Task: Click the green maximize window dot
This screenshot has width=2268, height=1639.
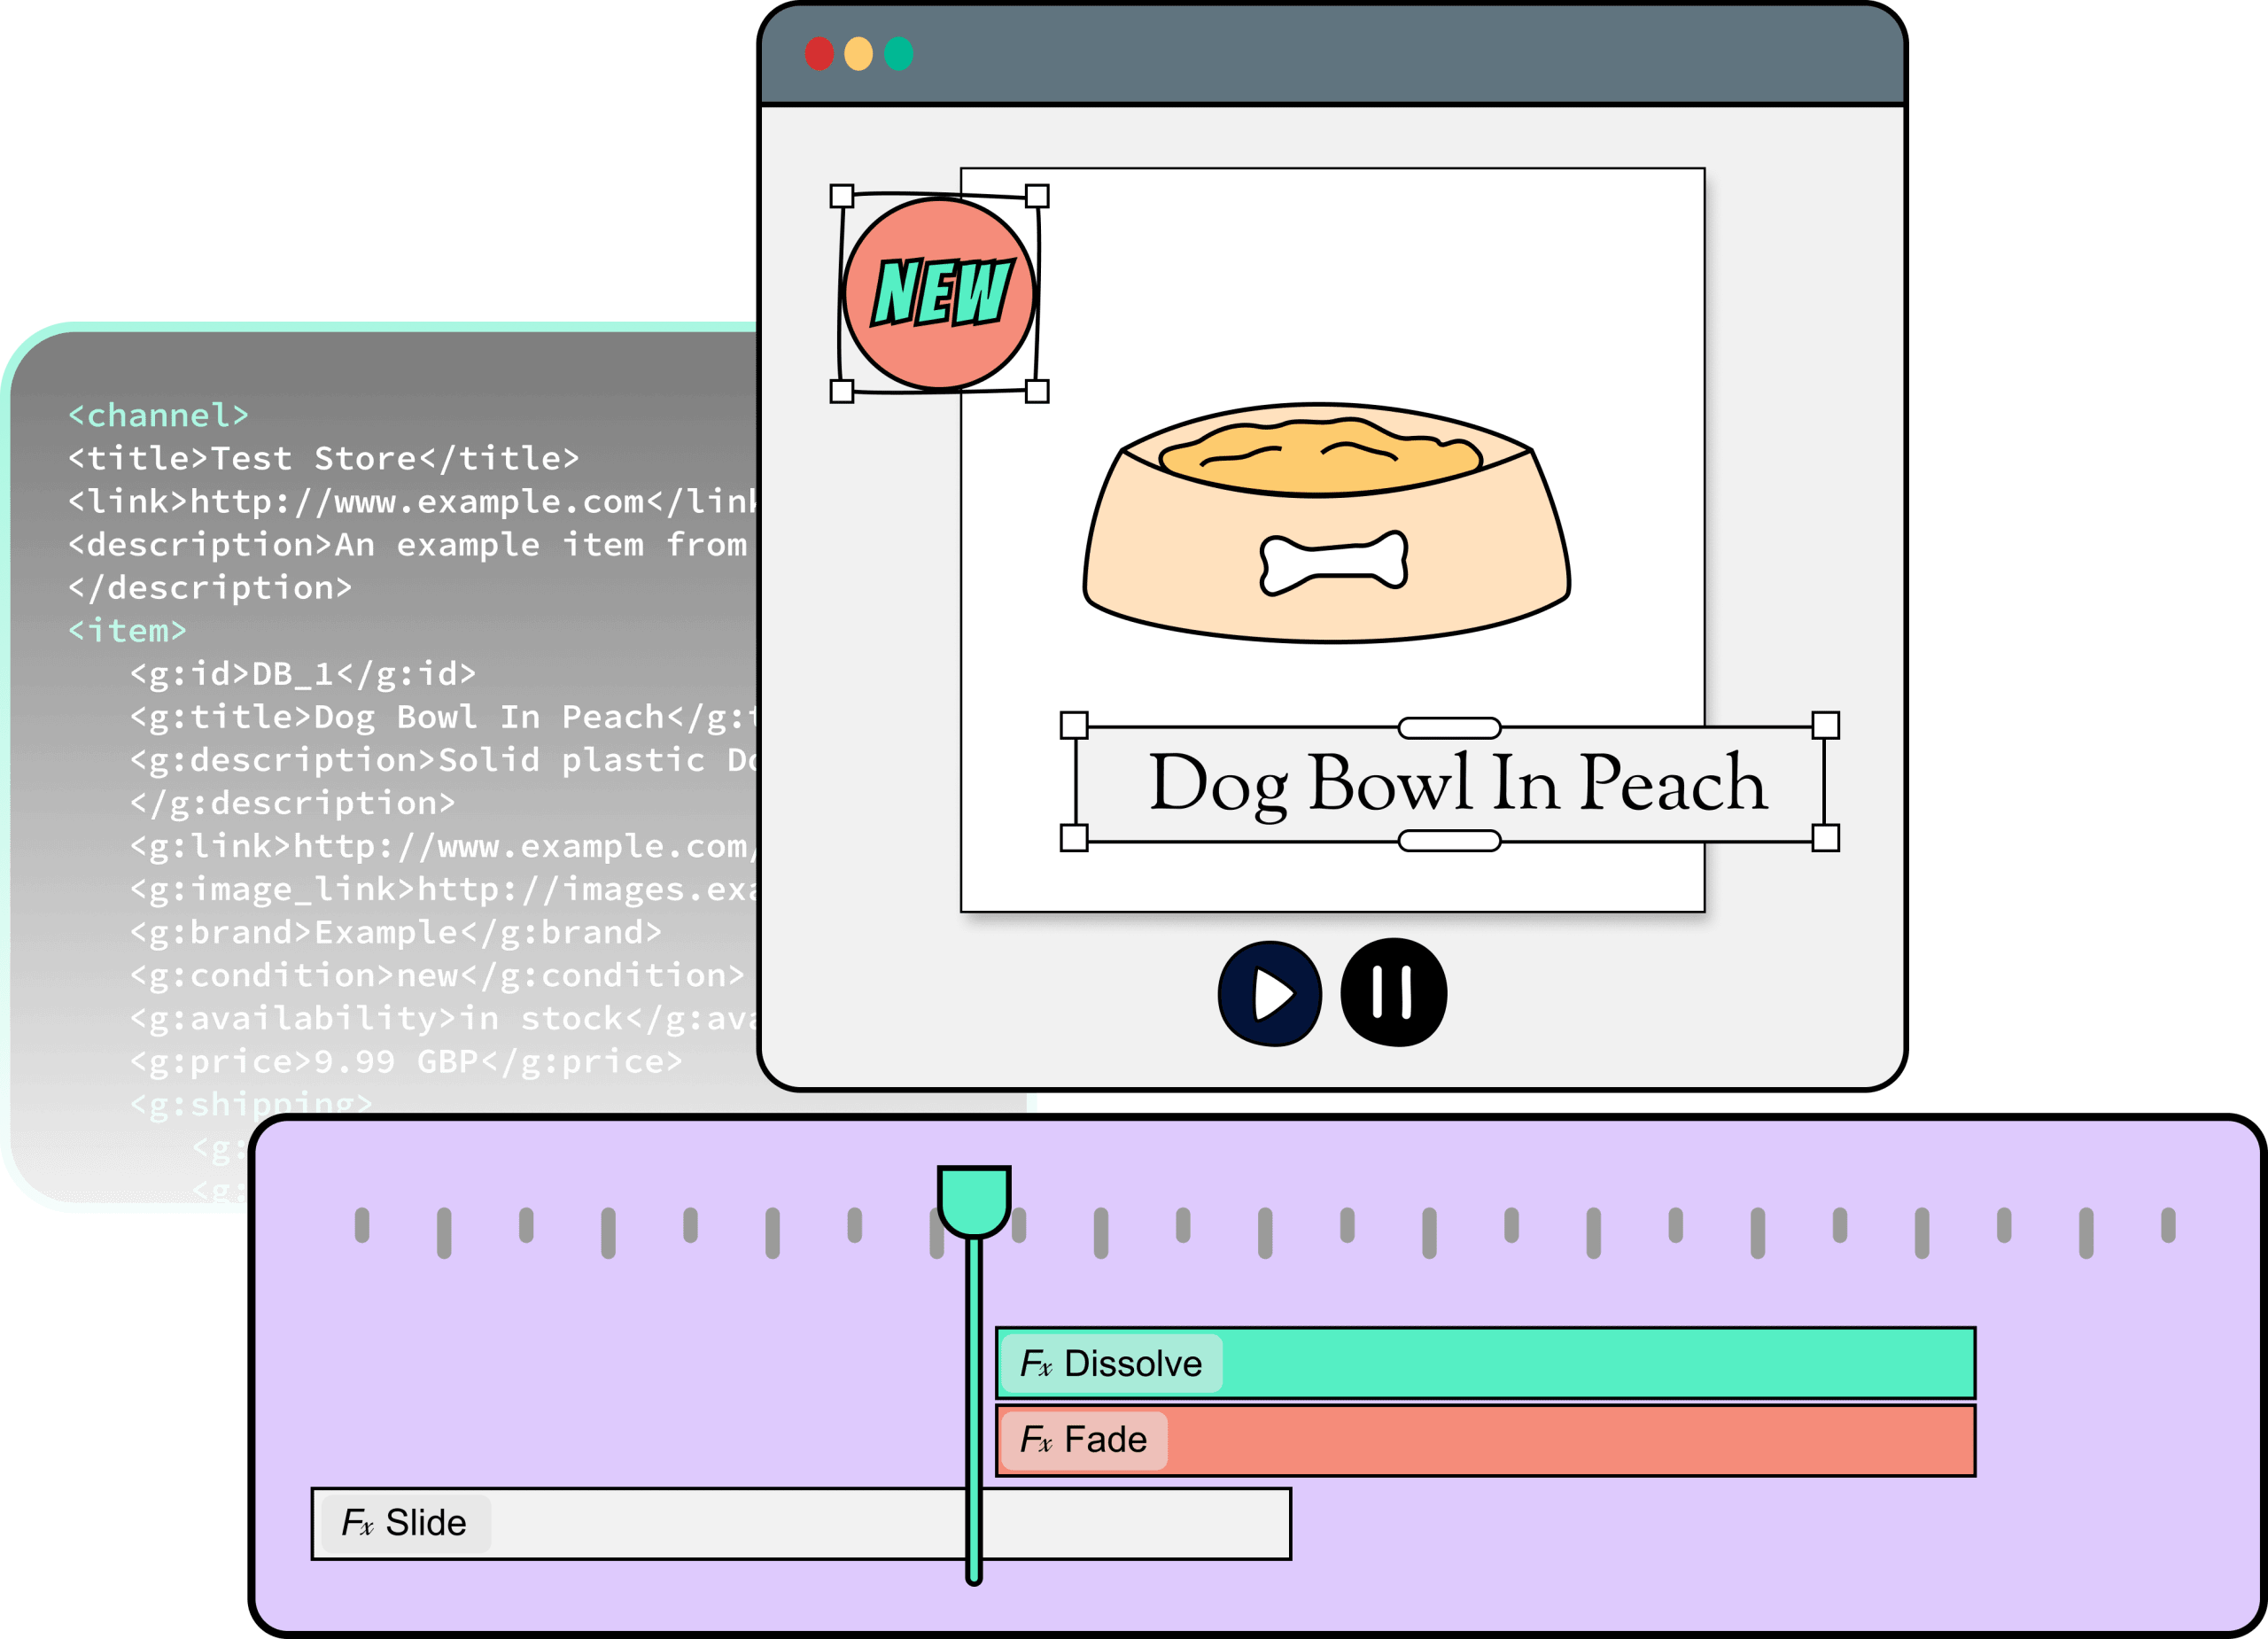Action: click(x=898, y=53)
